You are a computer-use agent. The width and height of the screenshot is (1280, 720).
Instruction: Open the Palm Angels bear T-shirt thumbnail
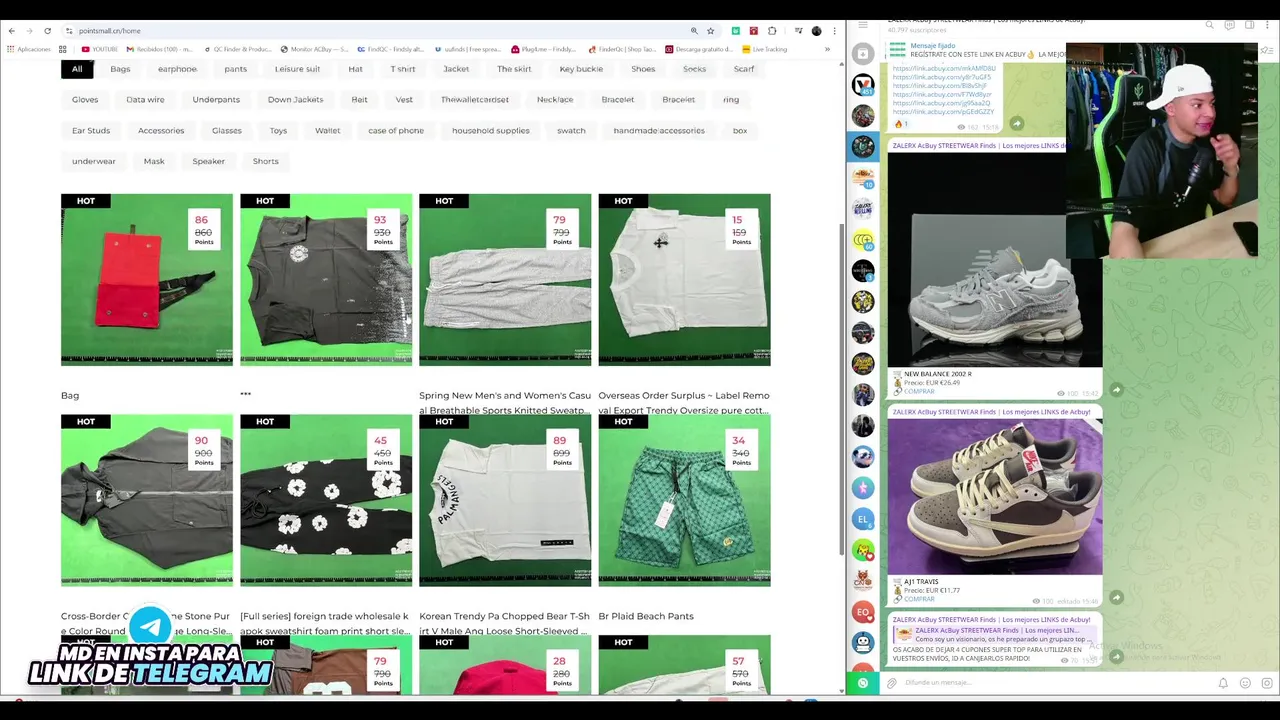click(x=505, y=500)
